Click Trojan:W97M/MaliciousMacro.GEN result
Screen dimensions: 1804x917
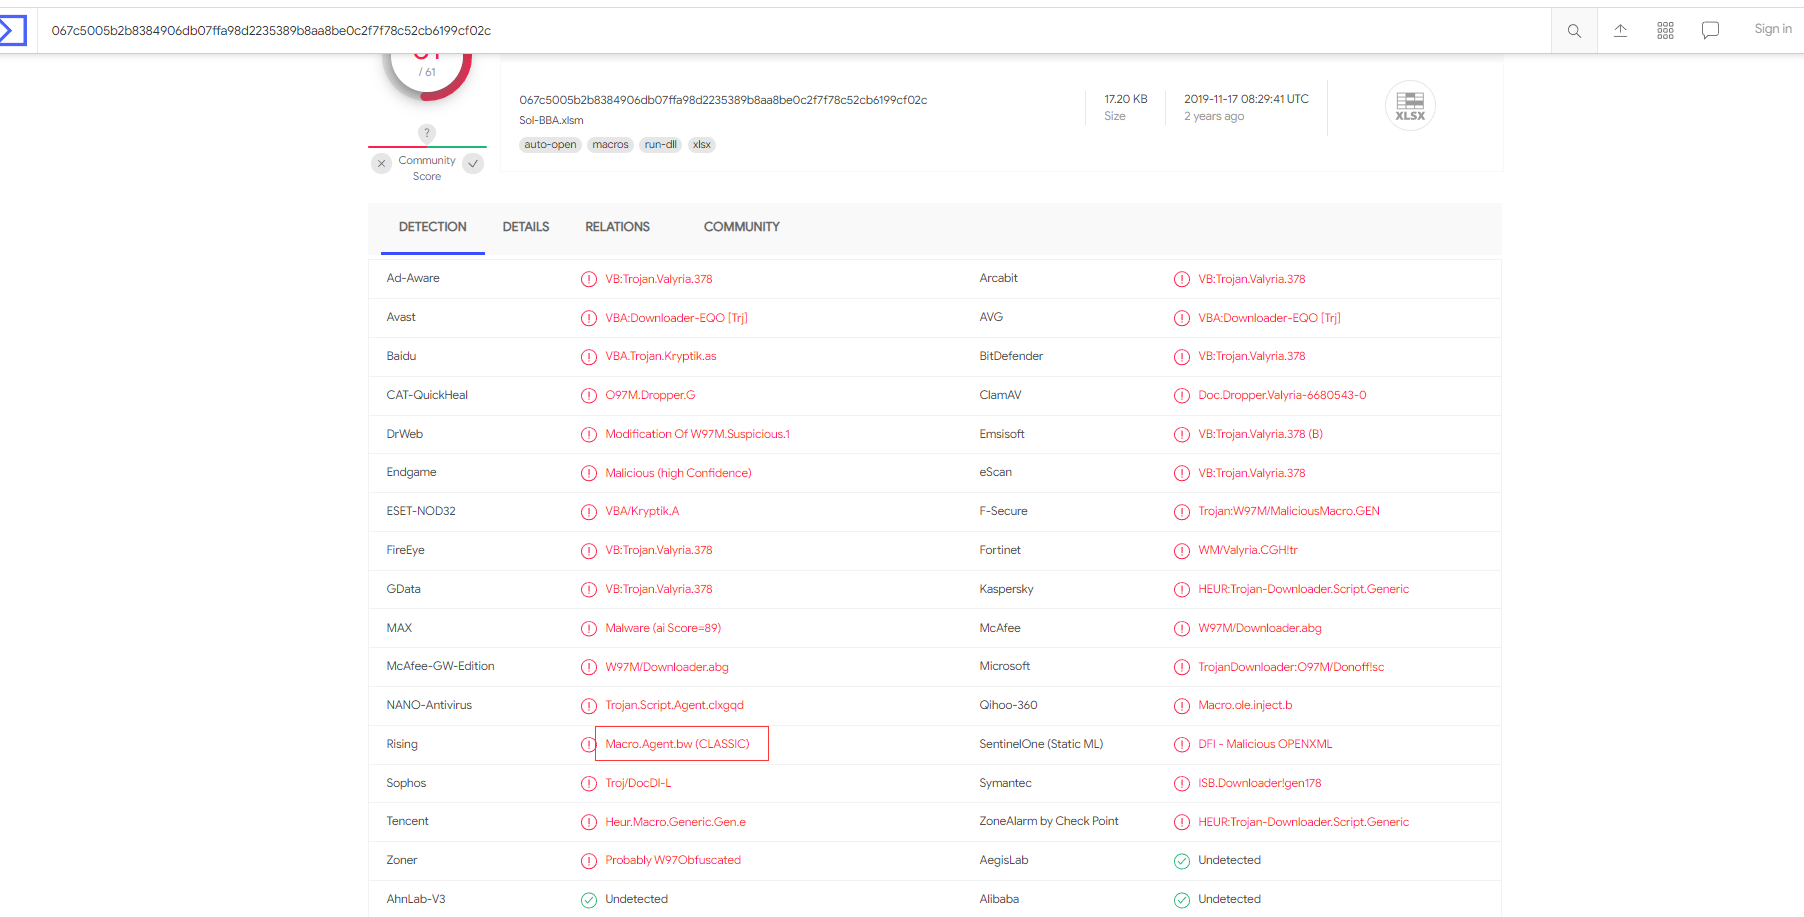[1289, 511]
